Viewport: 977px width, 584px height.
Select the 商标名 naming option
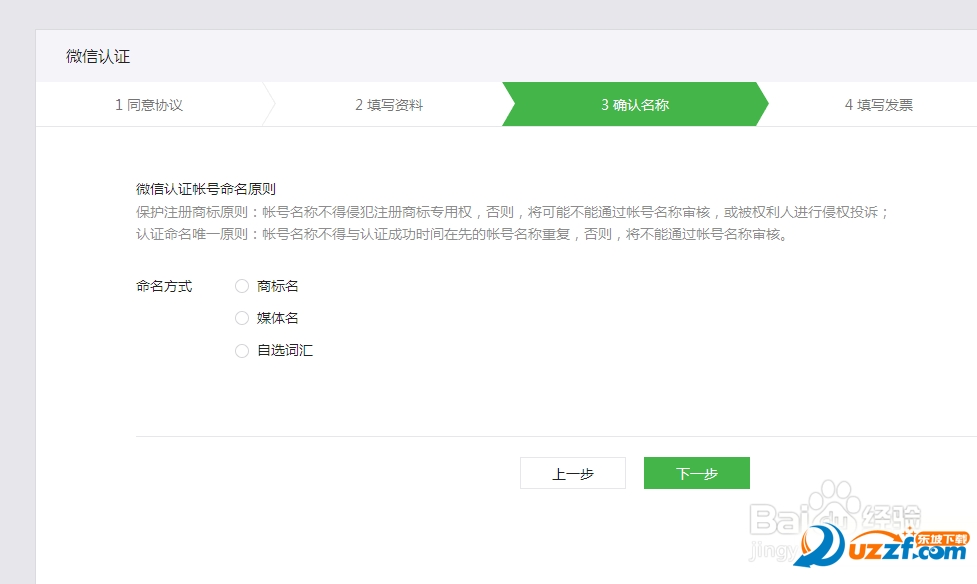coord(270,285)
